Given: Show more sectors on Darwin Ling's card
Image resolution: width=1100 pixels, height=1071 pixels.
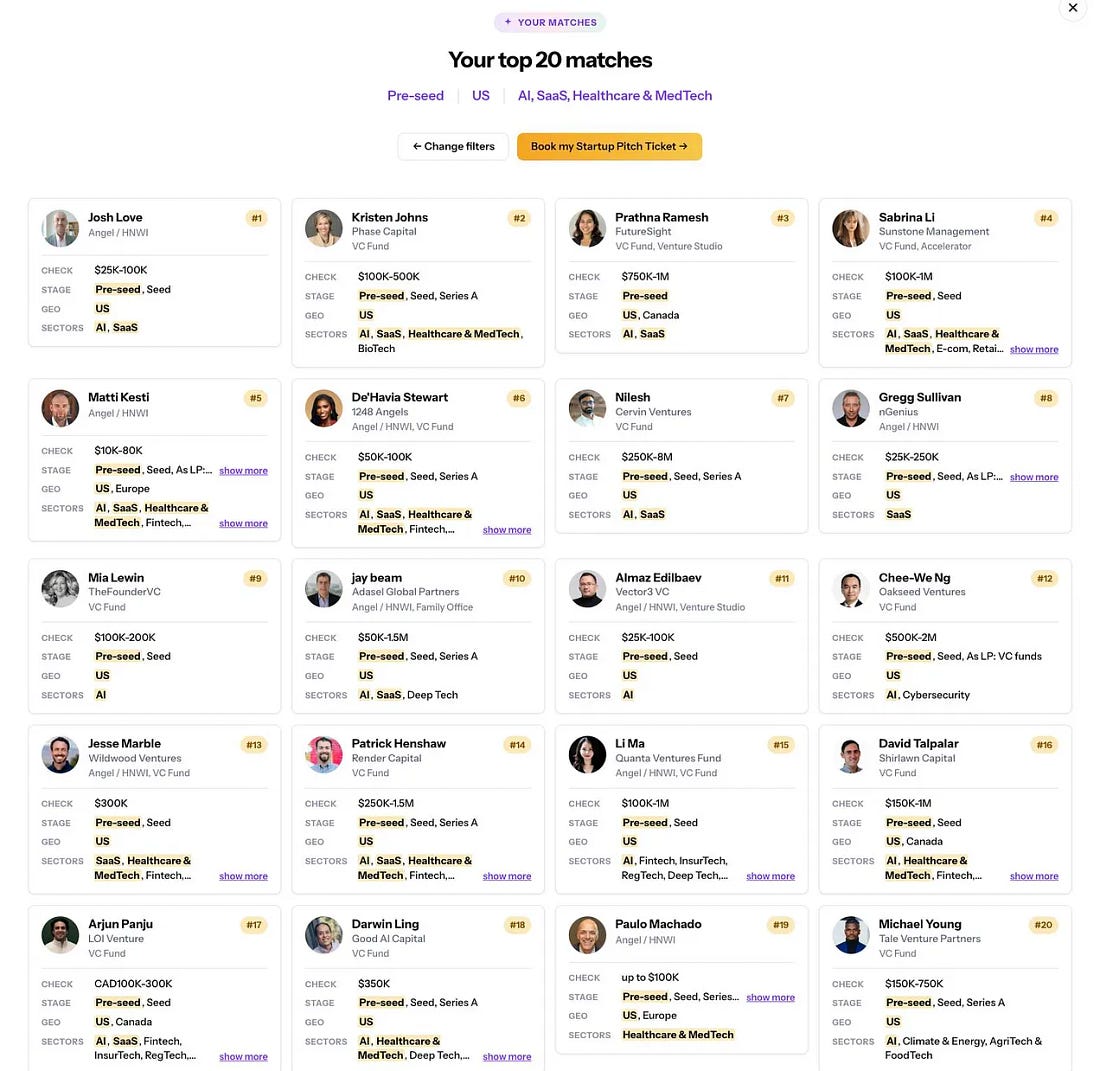Looking at the screenshot, I should click(507, 1056).
